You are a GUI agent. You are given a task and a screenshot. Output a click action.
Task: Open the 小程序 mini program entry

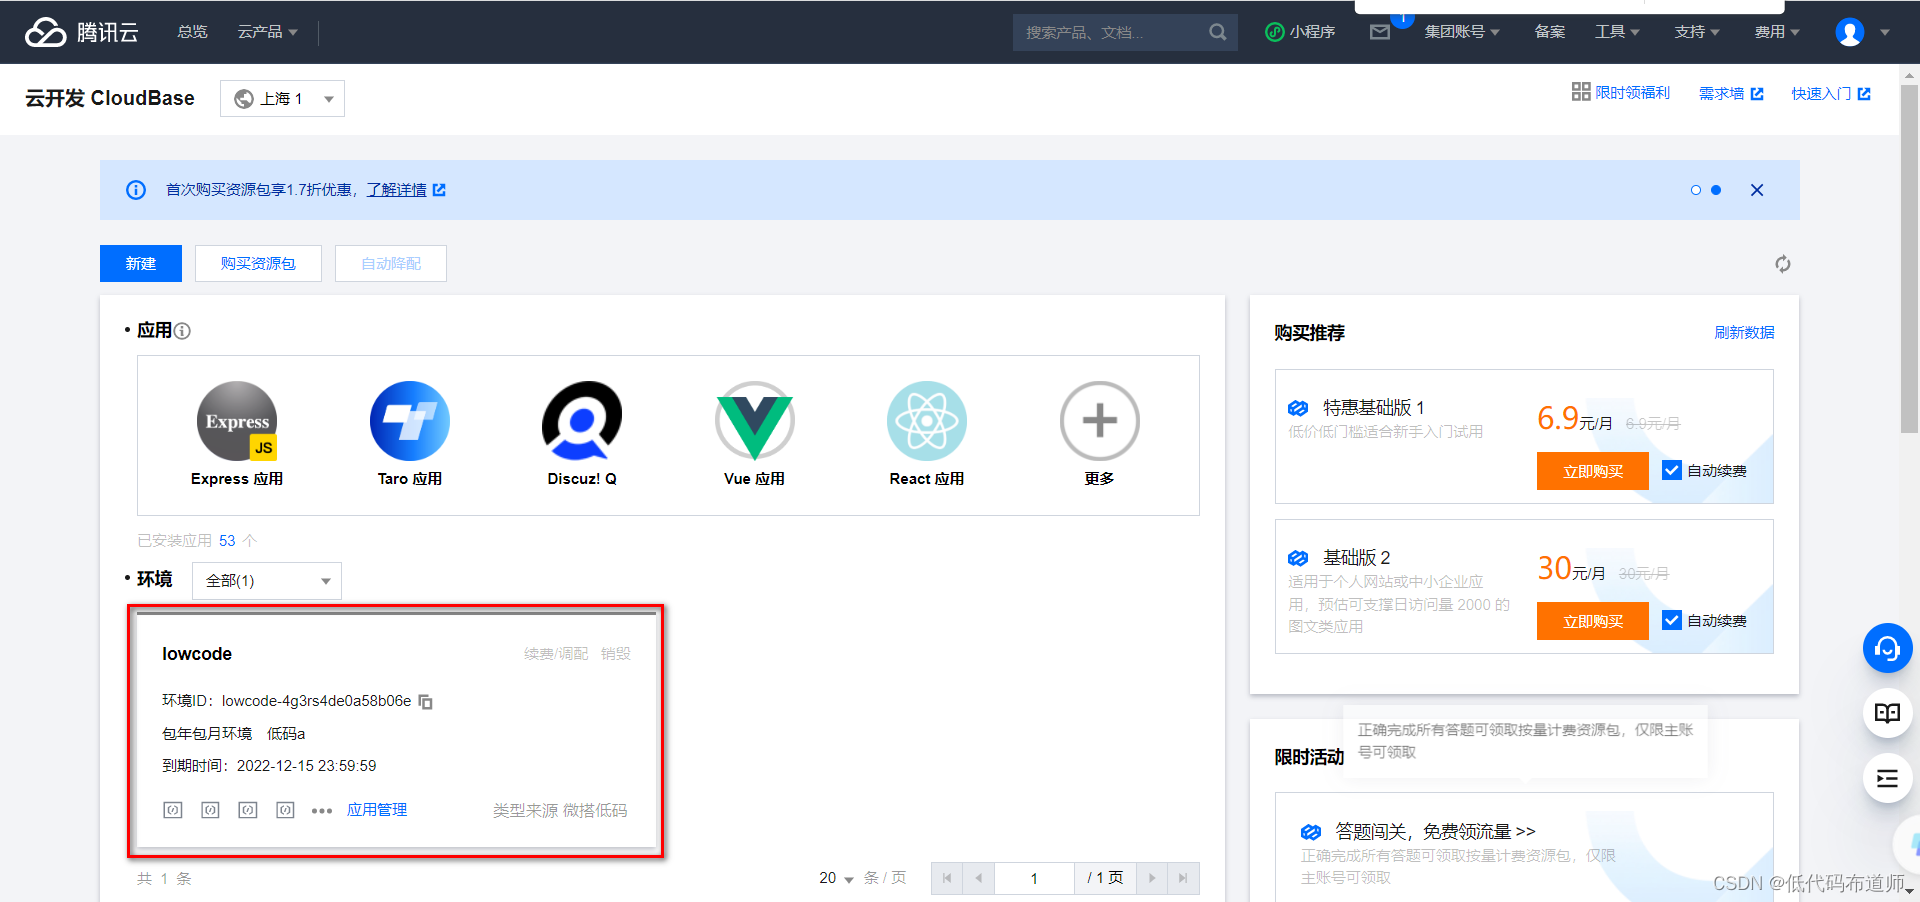pos(1300,32)
